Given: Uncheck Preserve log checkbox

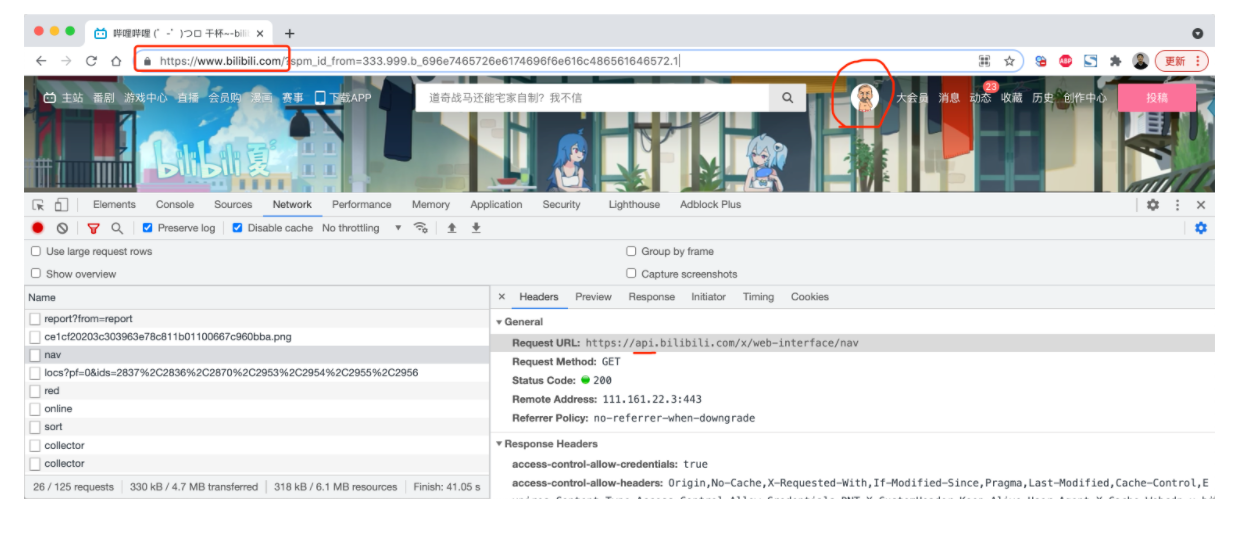Looking at the screenshot, I should (x=148, y=228).
